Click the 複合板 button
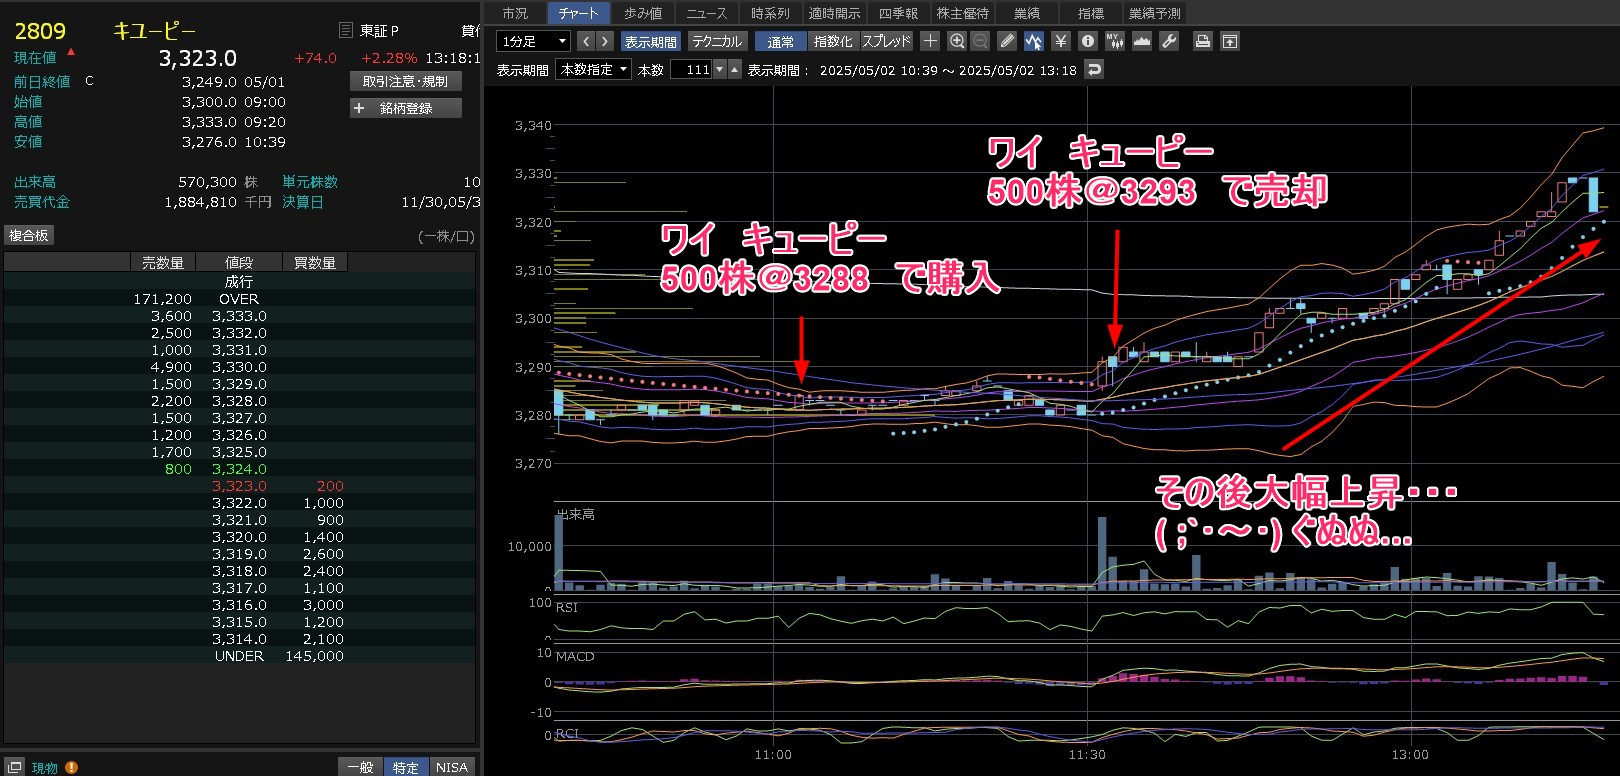Screen dimensions: 1620x776 (29, 235)
